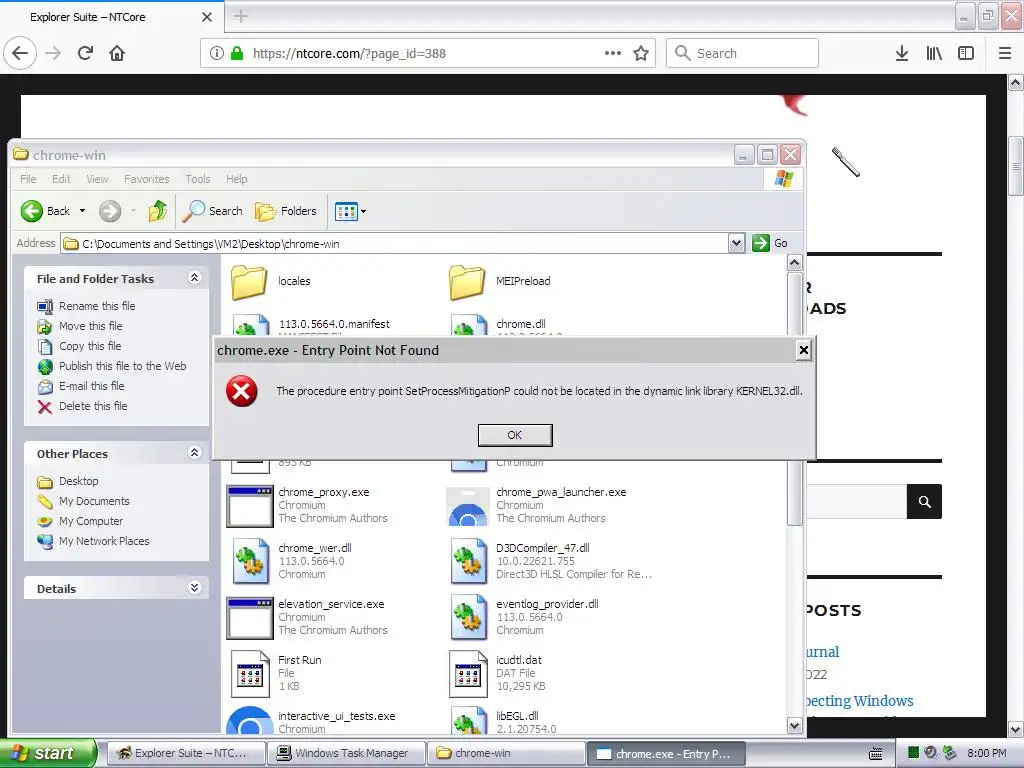Viewport: 1024px width, 768px height.
Task: Click Rename this file task
Action: click(97, 306)
